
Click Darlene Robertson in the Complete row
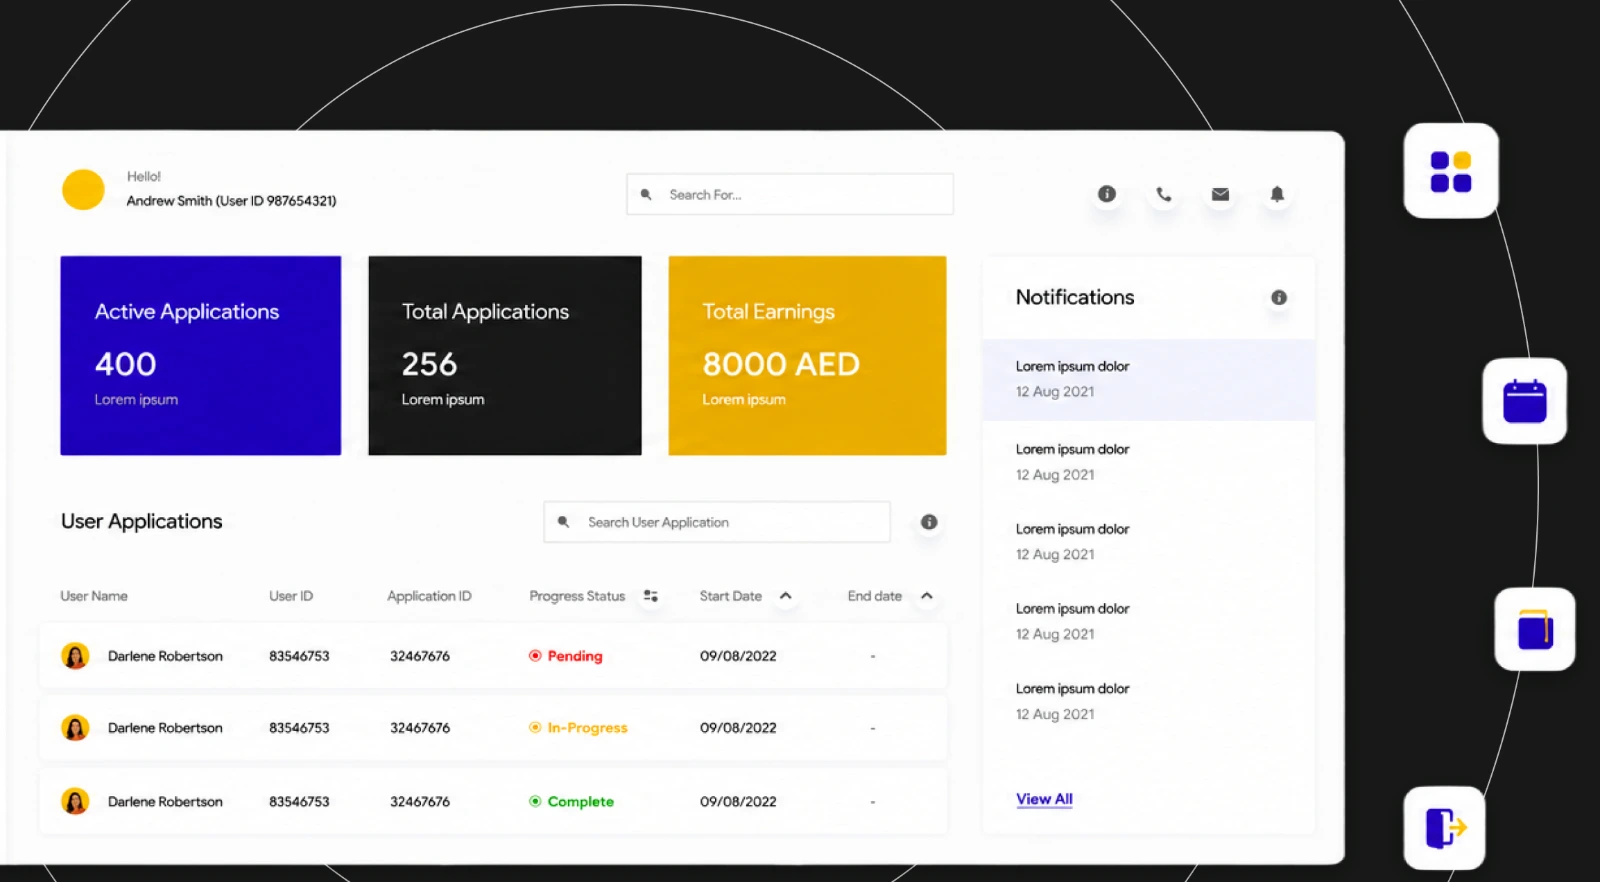tap(165, 801)
